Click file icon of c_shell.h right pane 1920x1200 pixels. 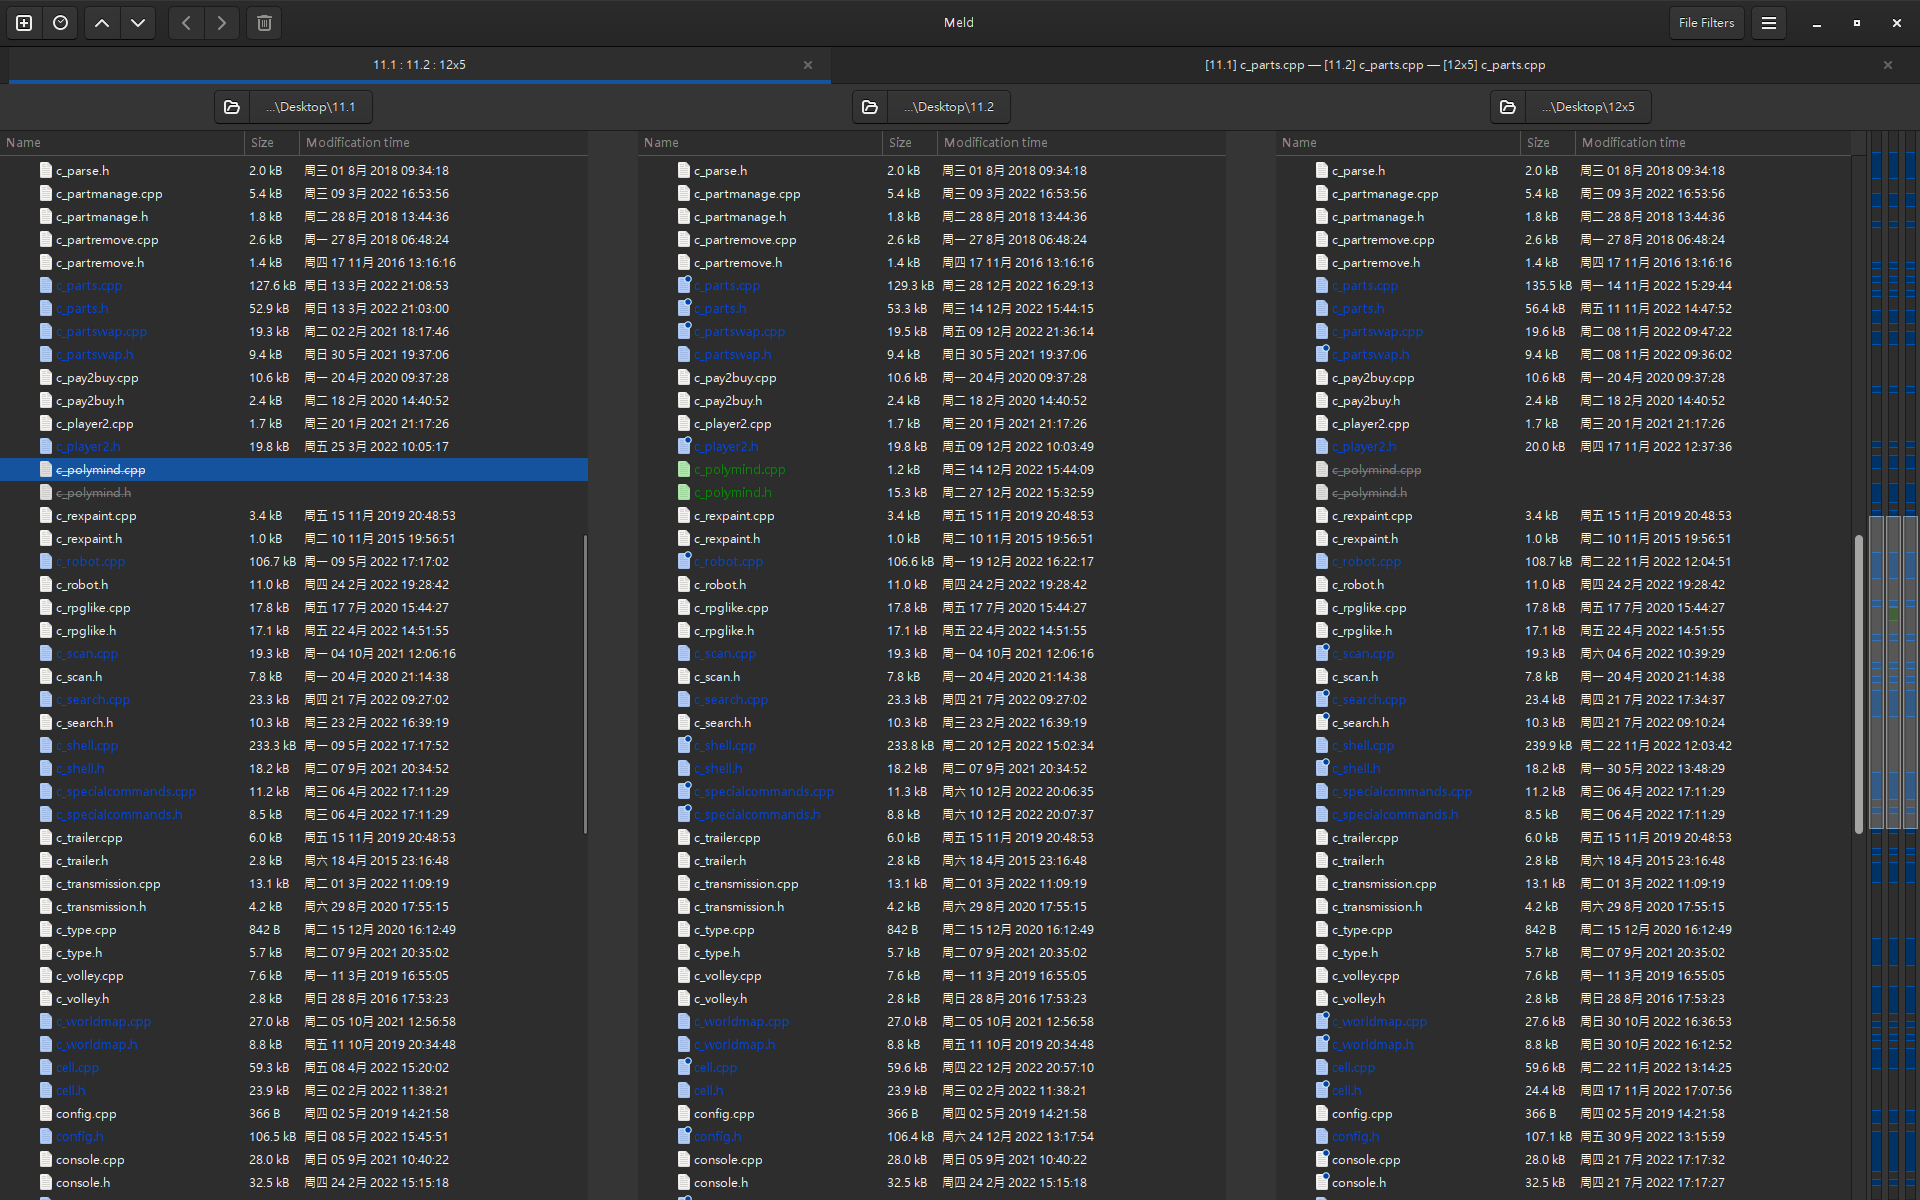point(1322,769)
